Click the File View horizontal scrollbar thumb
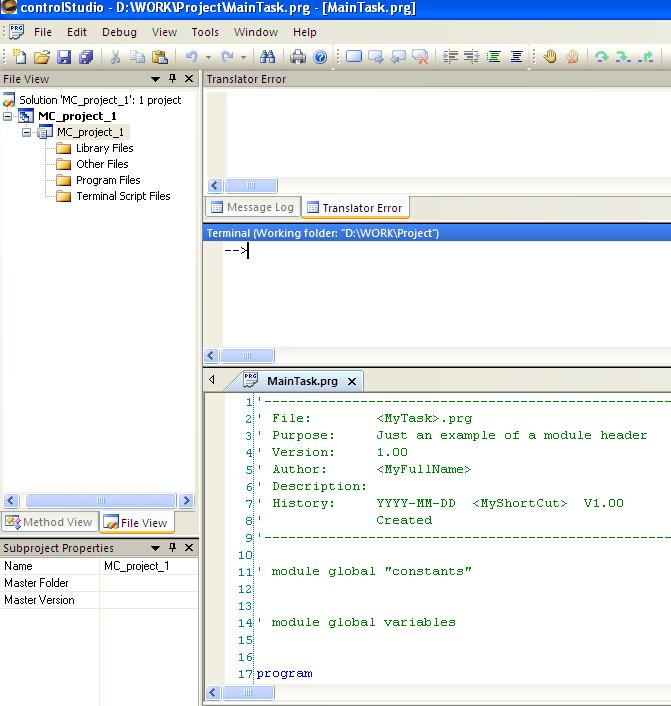The image size is (671, 706). coord(100,500)
